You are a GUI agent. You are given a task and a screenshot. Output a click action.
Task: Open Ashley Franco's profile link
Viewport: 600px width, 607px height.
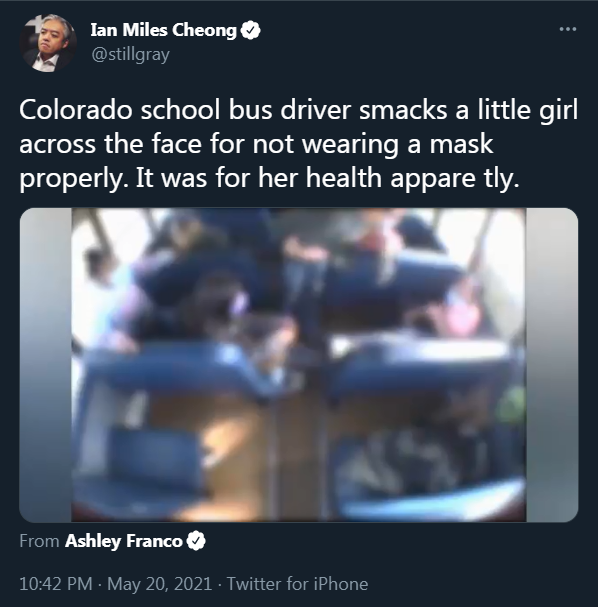123,541
